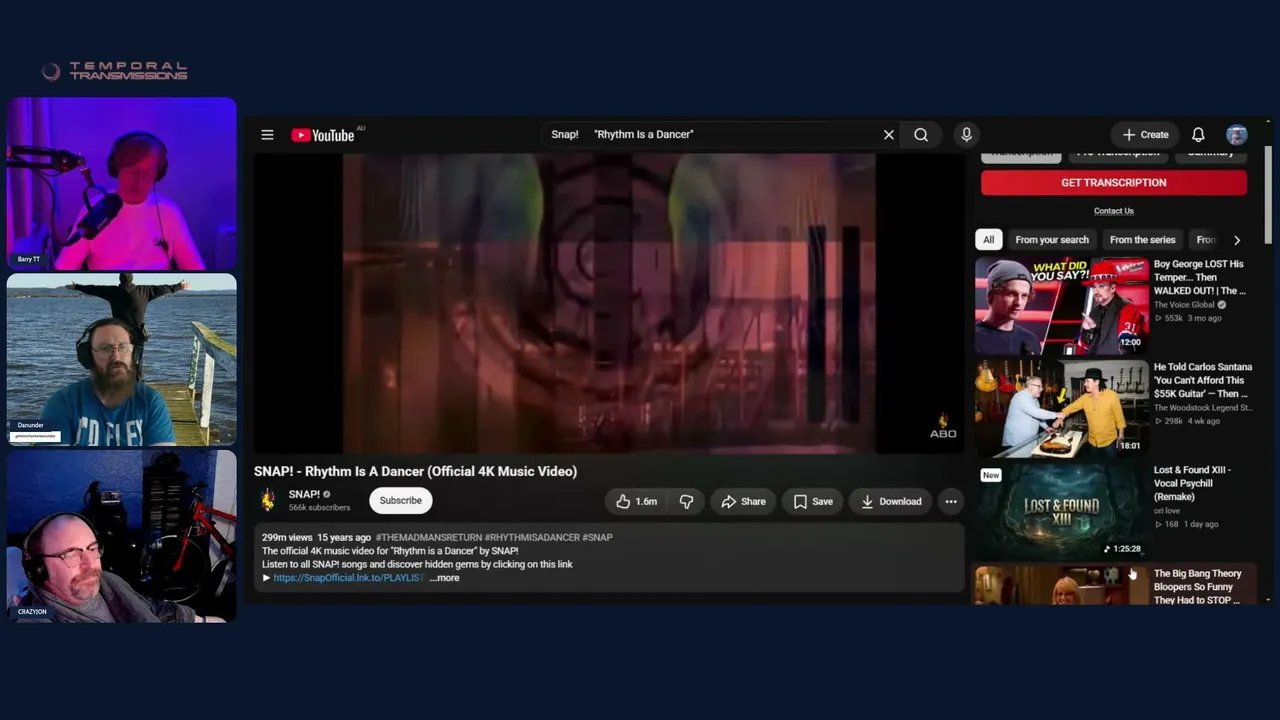Share the Rhythm Is A Dancer video
1280x720 pixels.
tap(743, 502)
